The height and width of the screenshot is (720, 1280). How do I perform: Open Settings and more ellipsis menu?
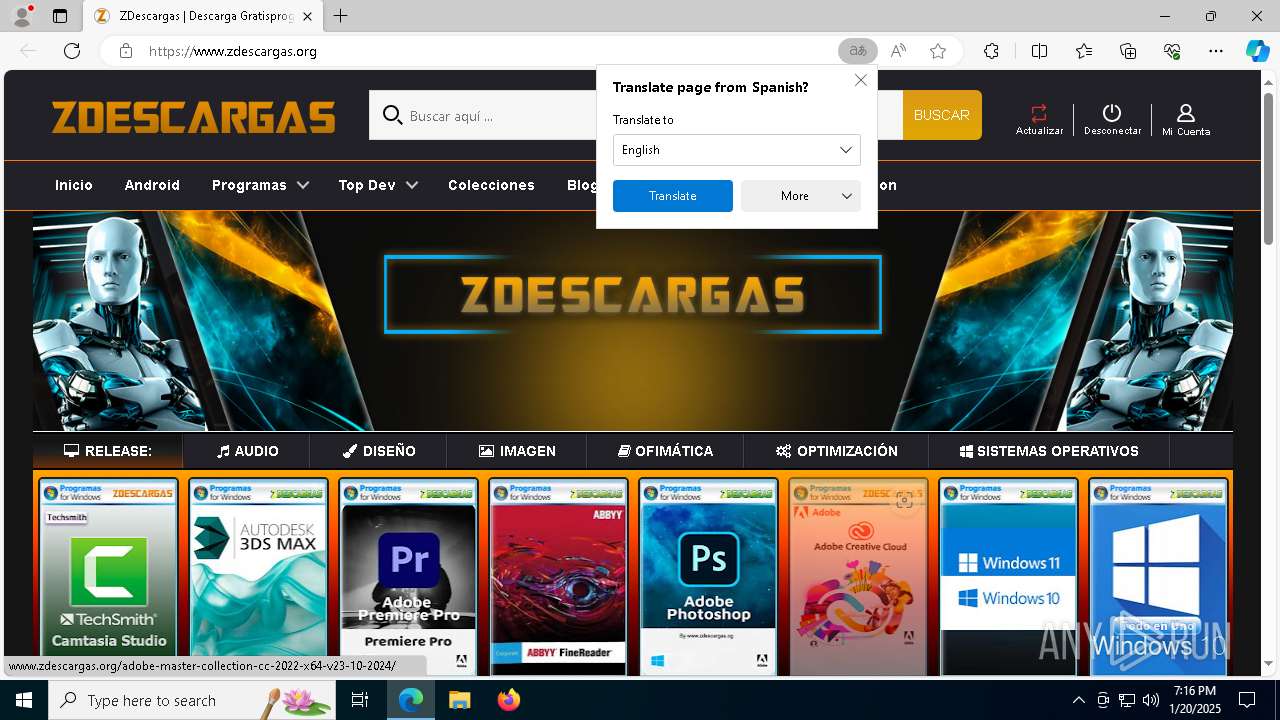[1216, 51]
